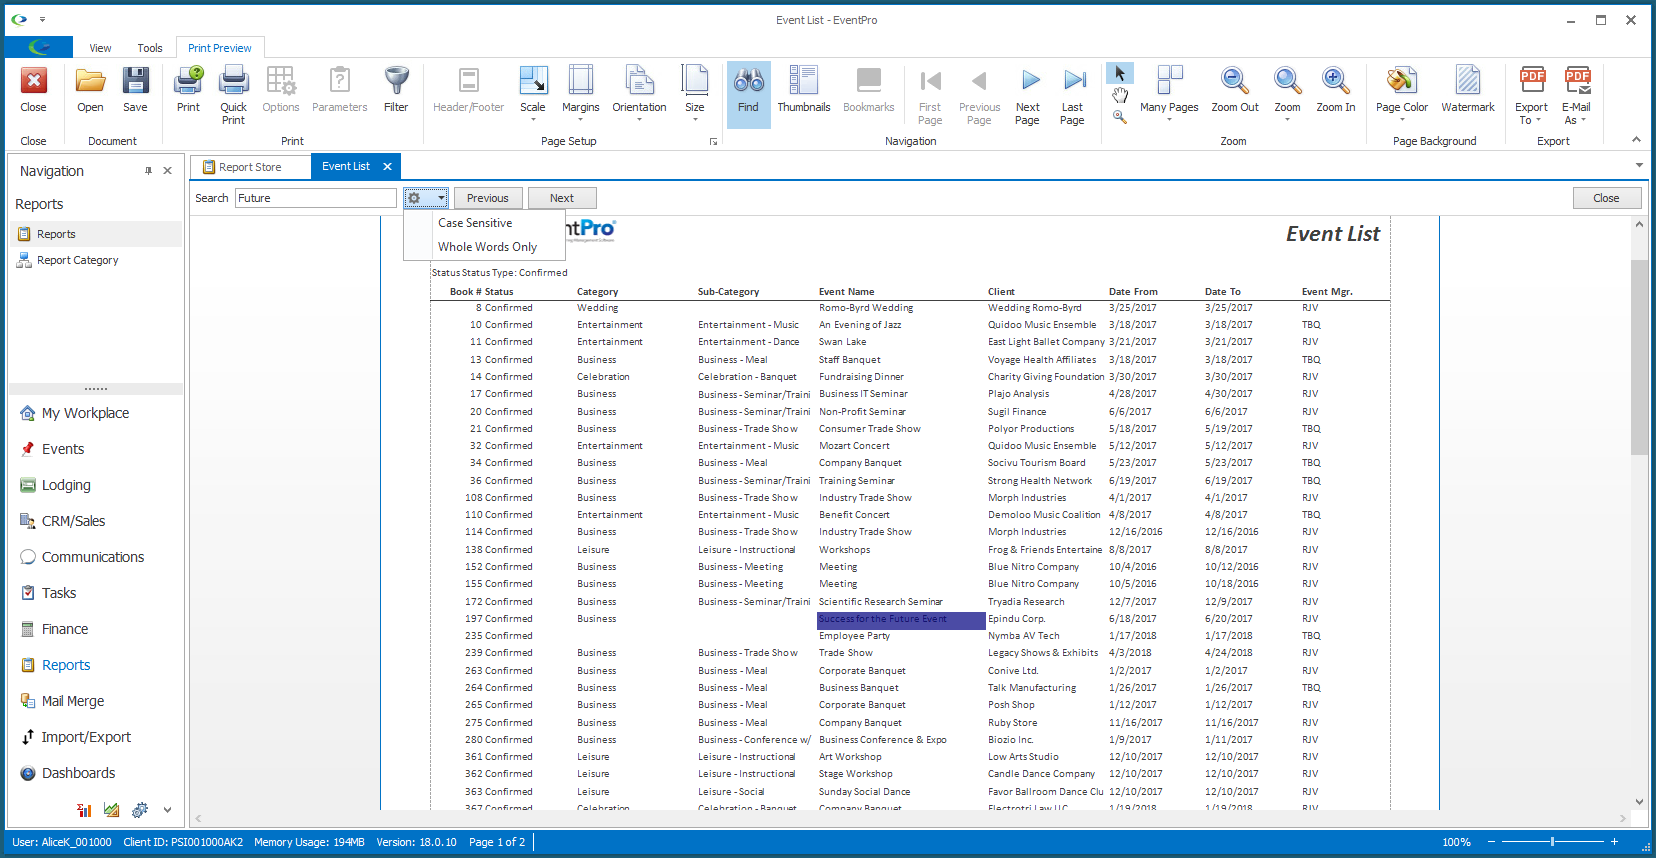Expand Export To dropdown arrow
Screen dimensions: 1656x858
click(x=1538, y=121)
